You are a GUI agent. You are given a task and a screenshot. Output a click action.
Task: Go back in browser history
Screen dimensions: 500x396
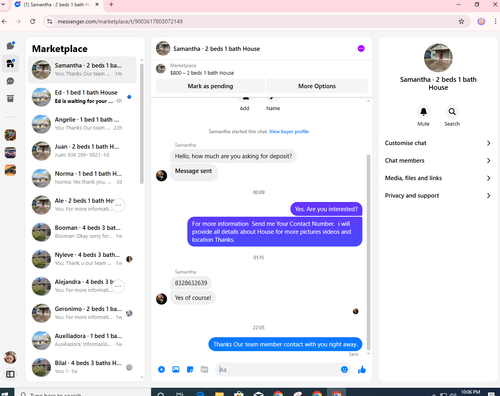4,21
